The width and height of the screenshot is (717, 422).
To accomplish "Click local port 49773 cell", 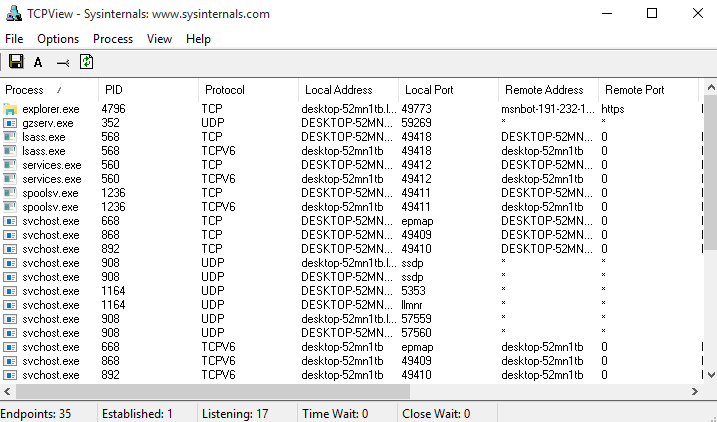I will [x=417, y=109].
